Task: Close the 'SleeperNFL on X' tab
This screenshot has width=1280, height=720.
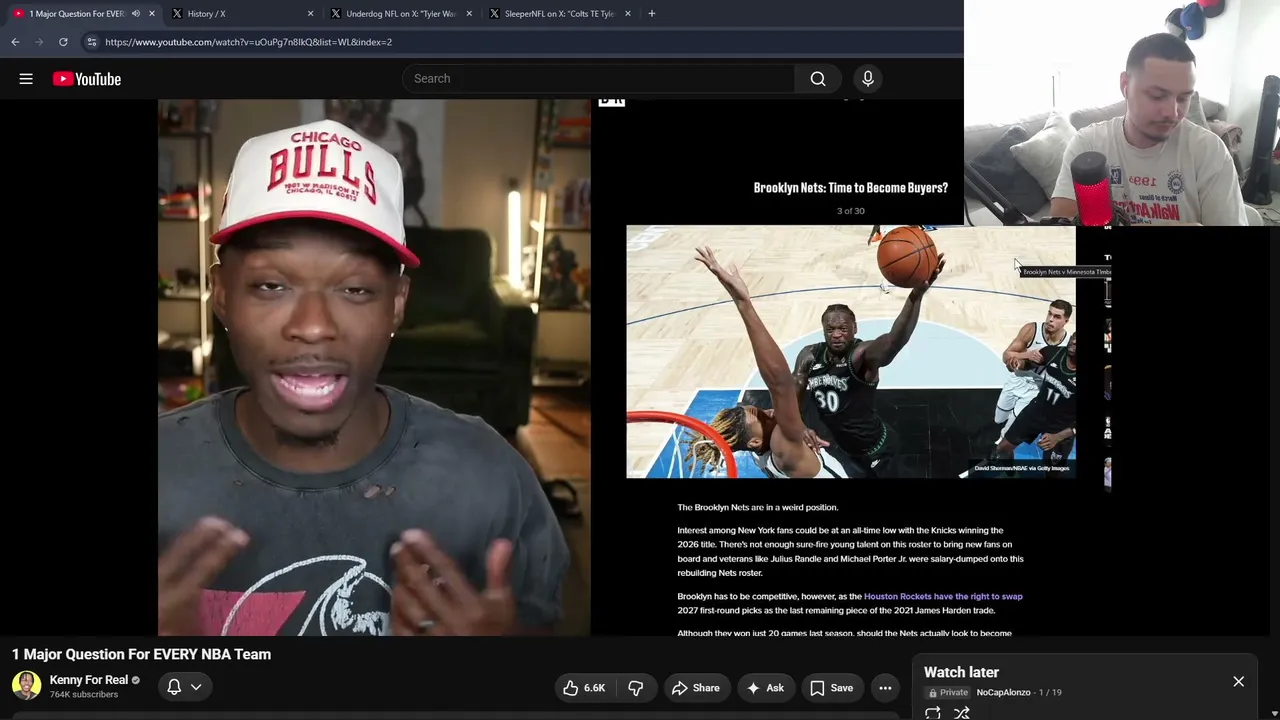Action: point(627,14)
